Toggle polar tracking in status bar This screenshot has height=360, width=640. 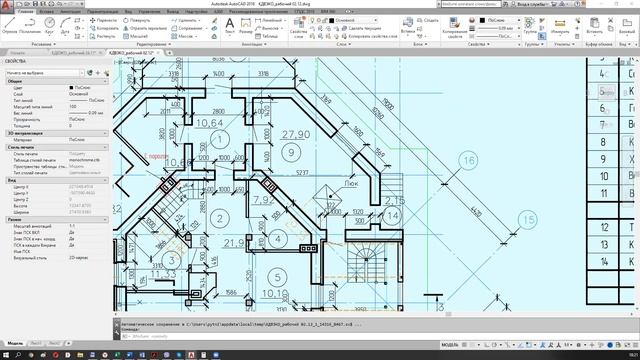(495, 345)
